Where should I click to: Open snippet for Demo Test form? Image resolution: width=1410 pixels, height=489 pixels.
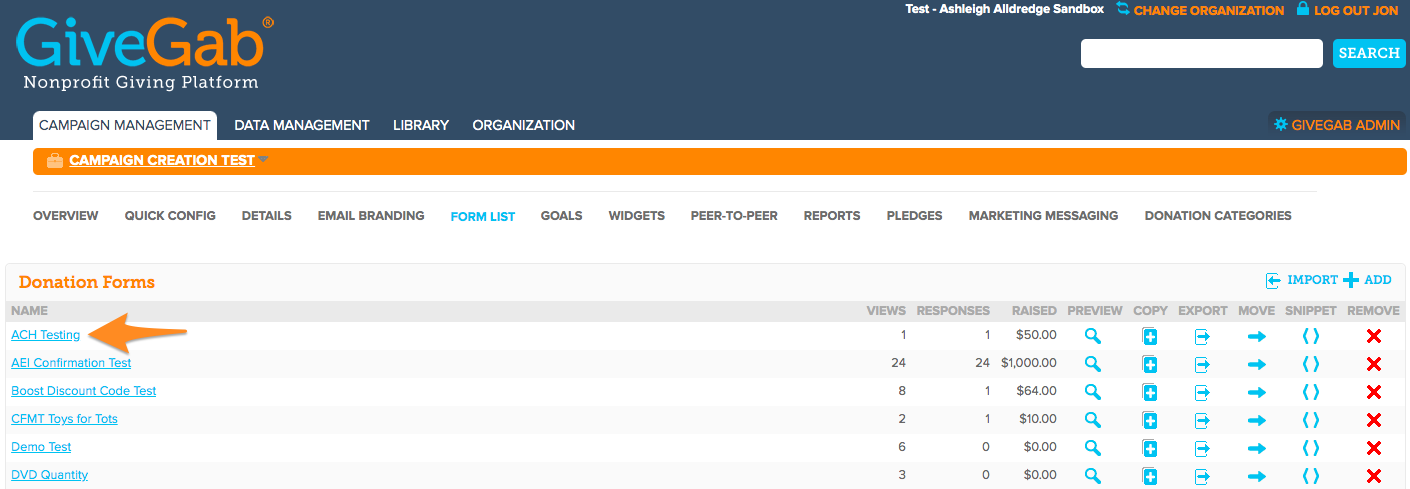[1310, 448]
